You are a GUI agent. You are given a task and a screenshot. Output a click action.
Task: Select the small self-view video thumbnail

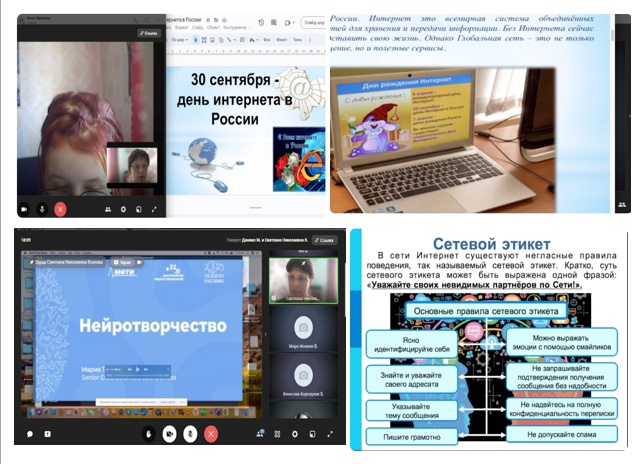coord(132,165)
